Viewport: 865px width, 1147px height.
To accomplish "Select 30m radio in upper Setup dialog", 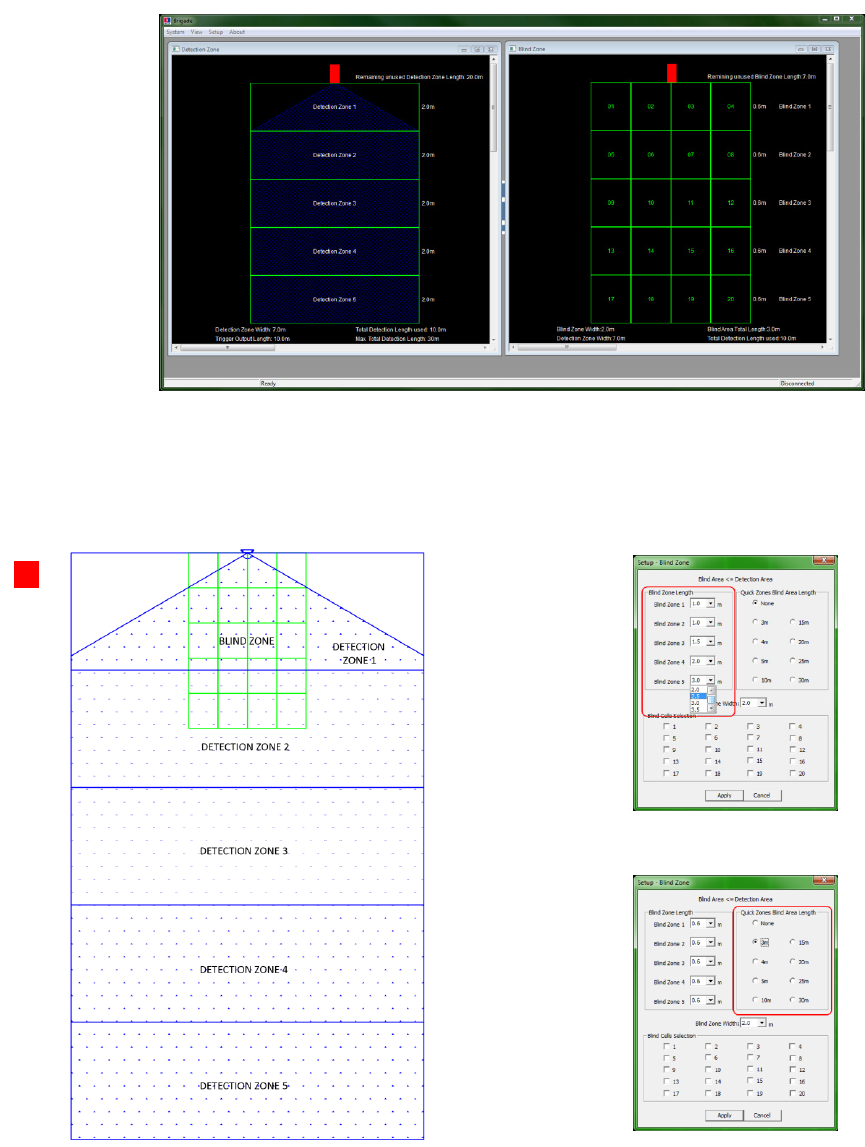I will click(793, 680).
